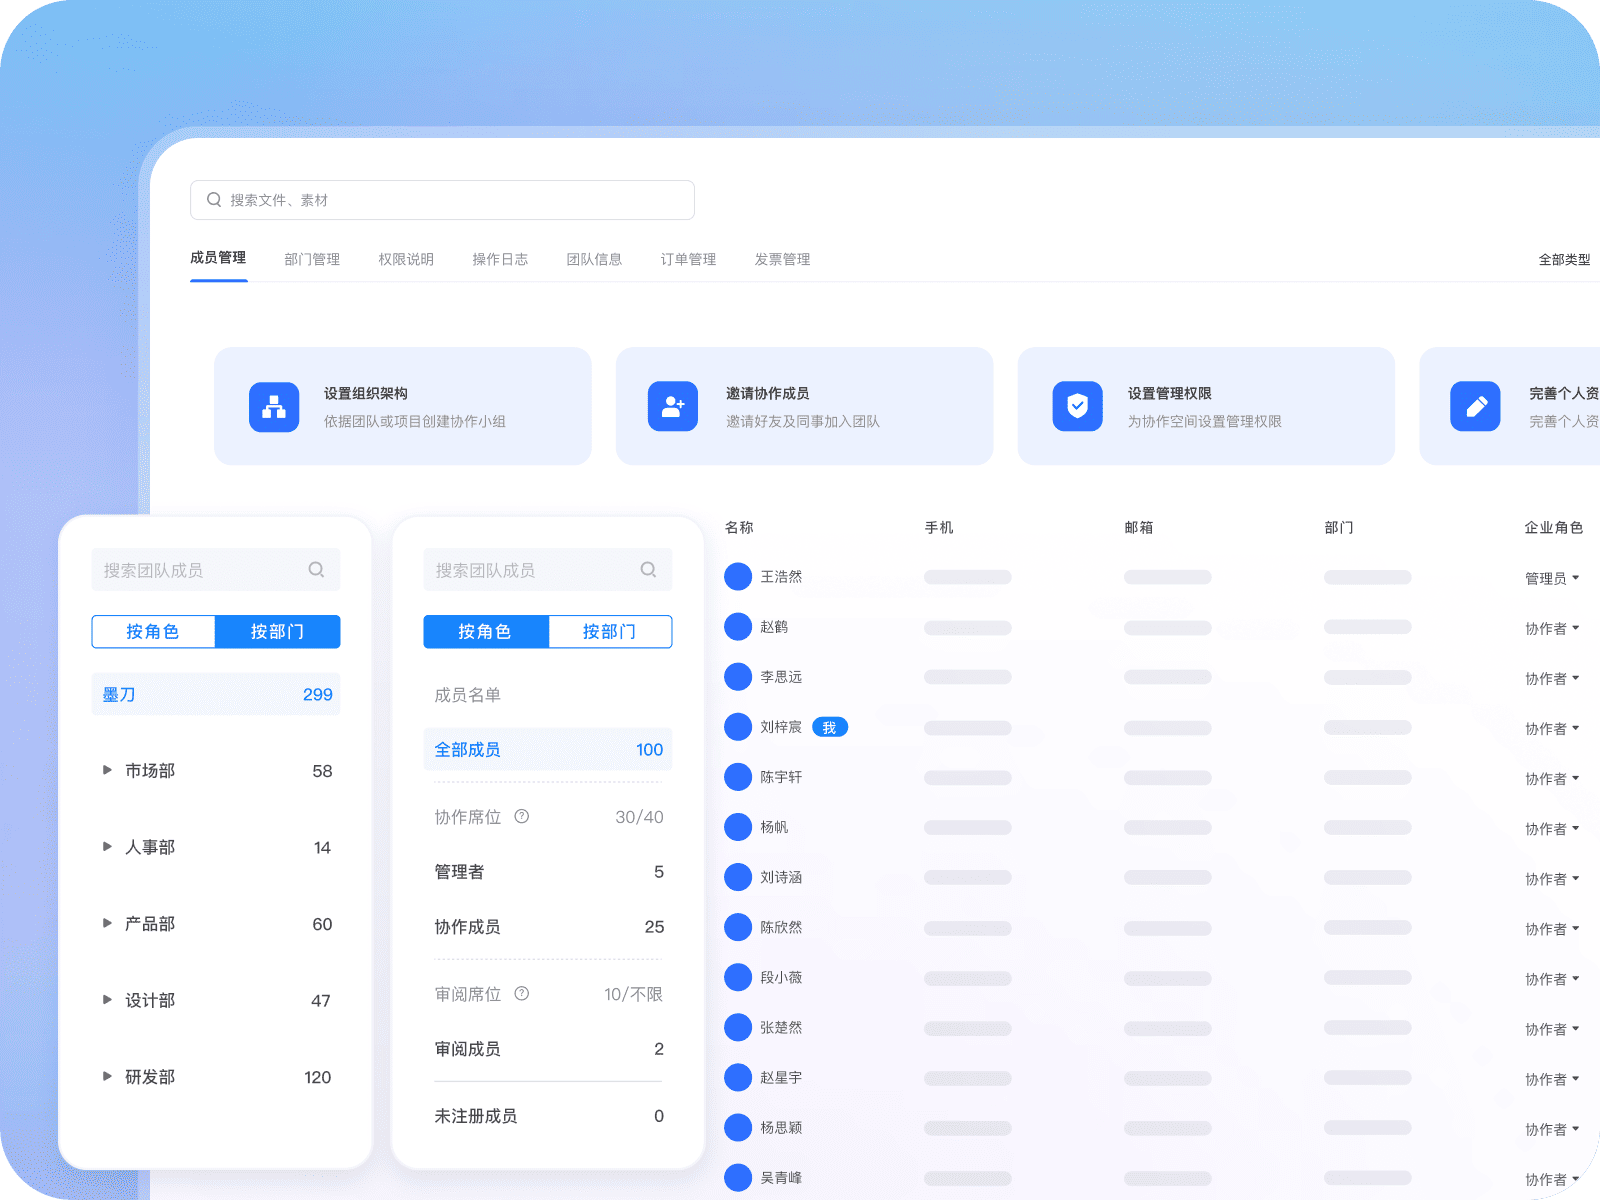
Task: Select the 管理者 5 row
Action: 548,872
